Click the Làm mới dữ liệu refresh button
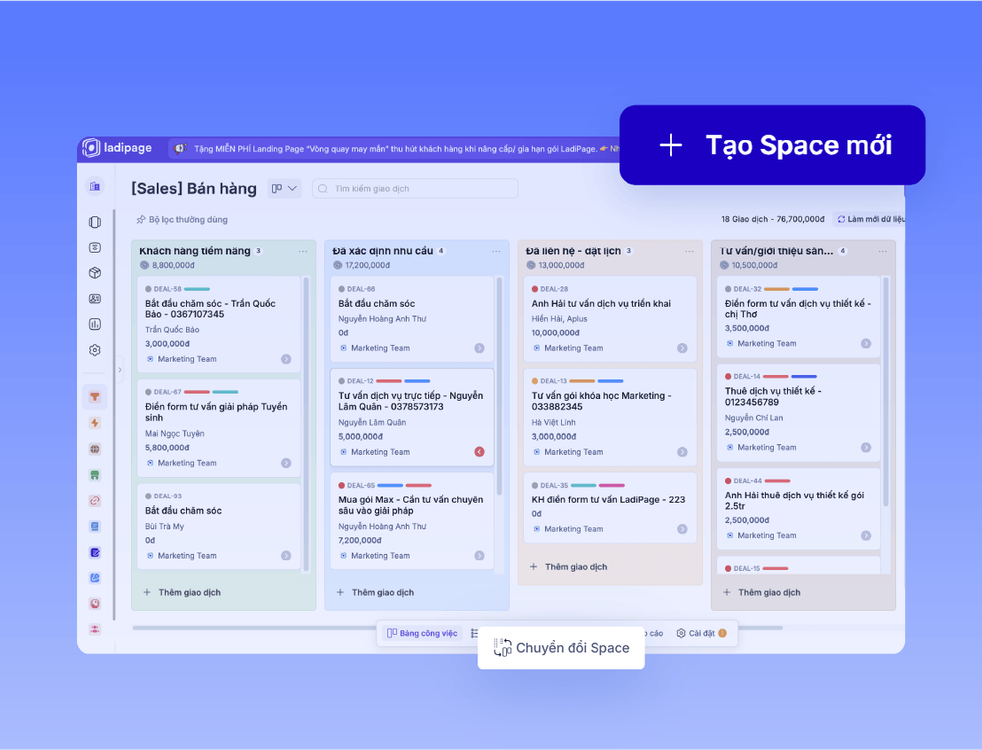This screenshot has width=982, height=750. 871,219
